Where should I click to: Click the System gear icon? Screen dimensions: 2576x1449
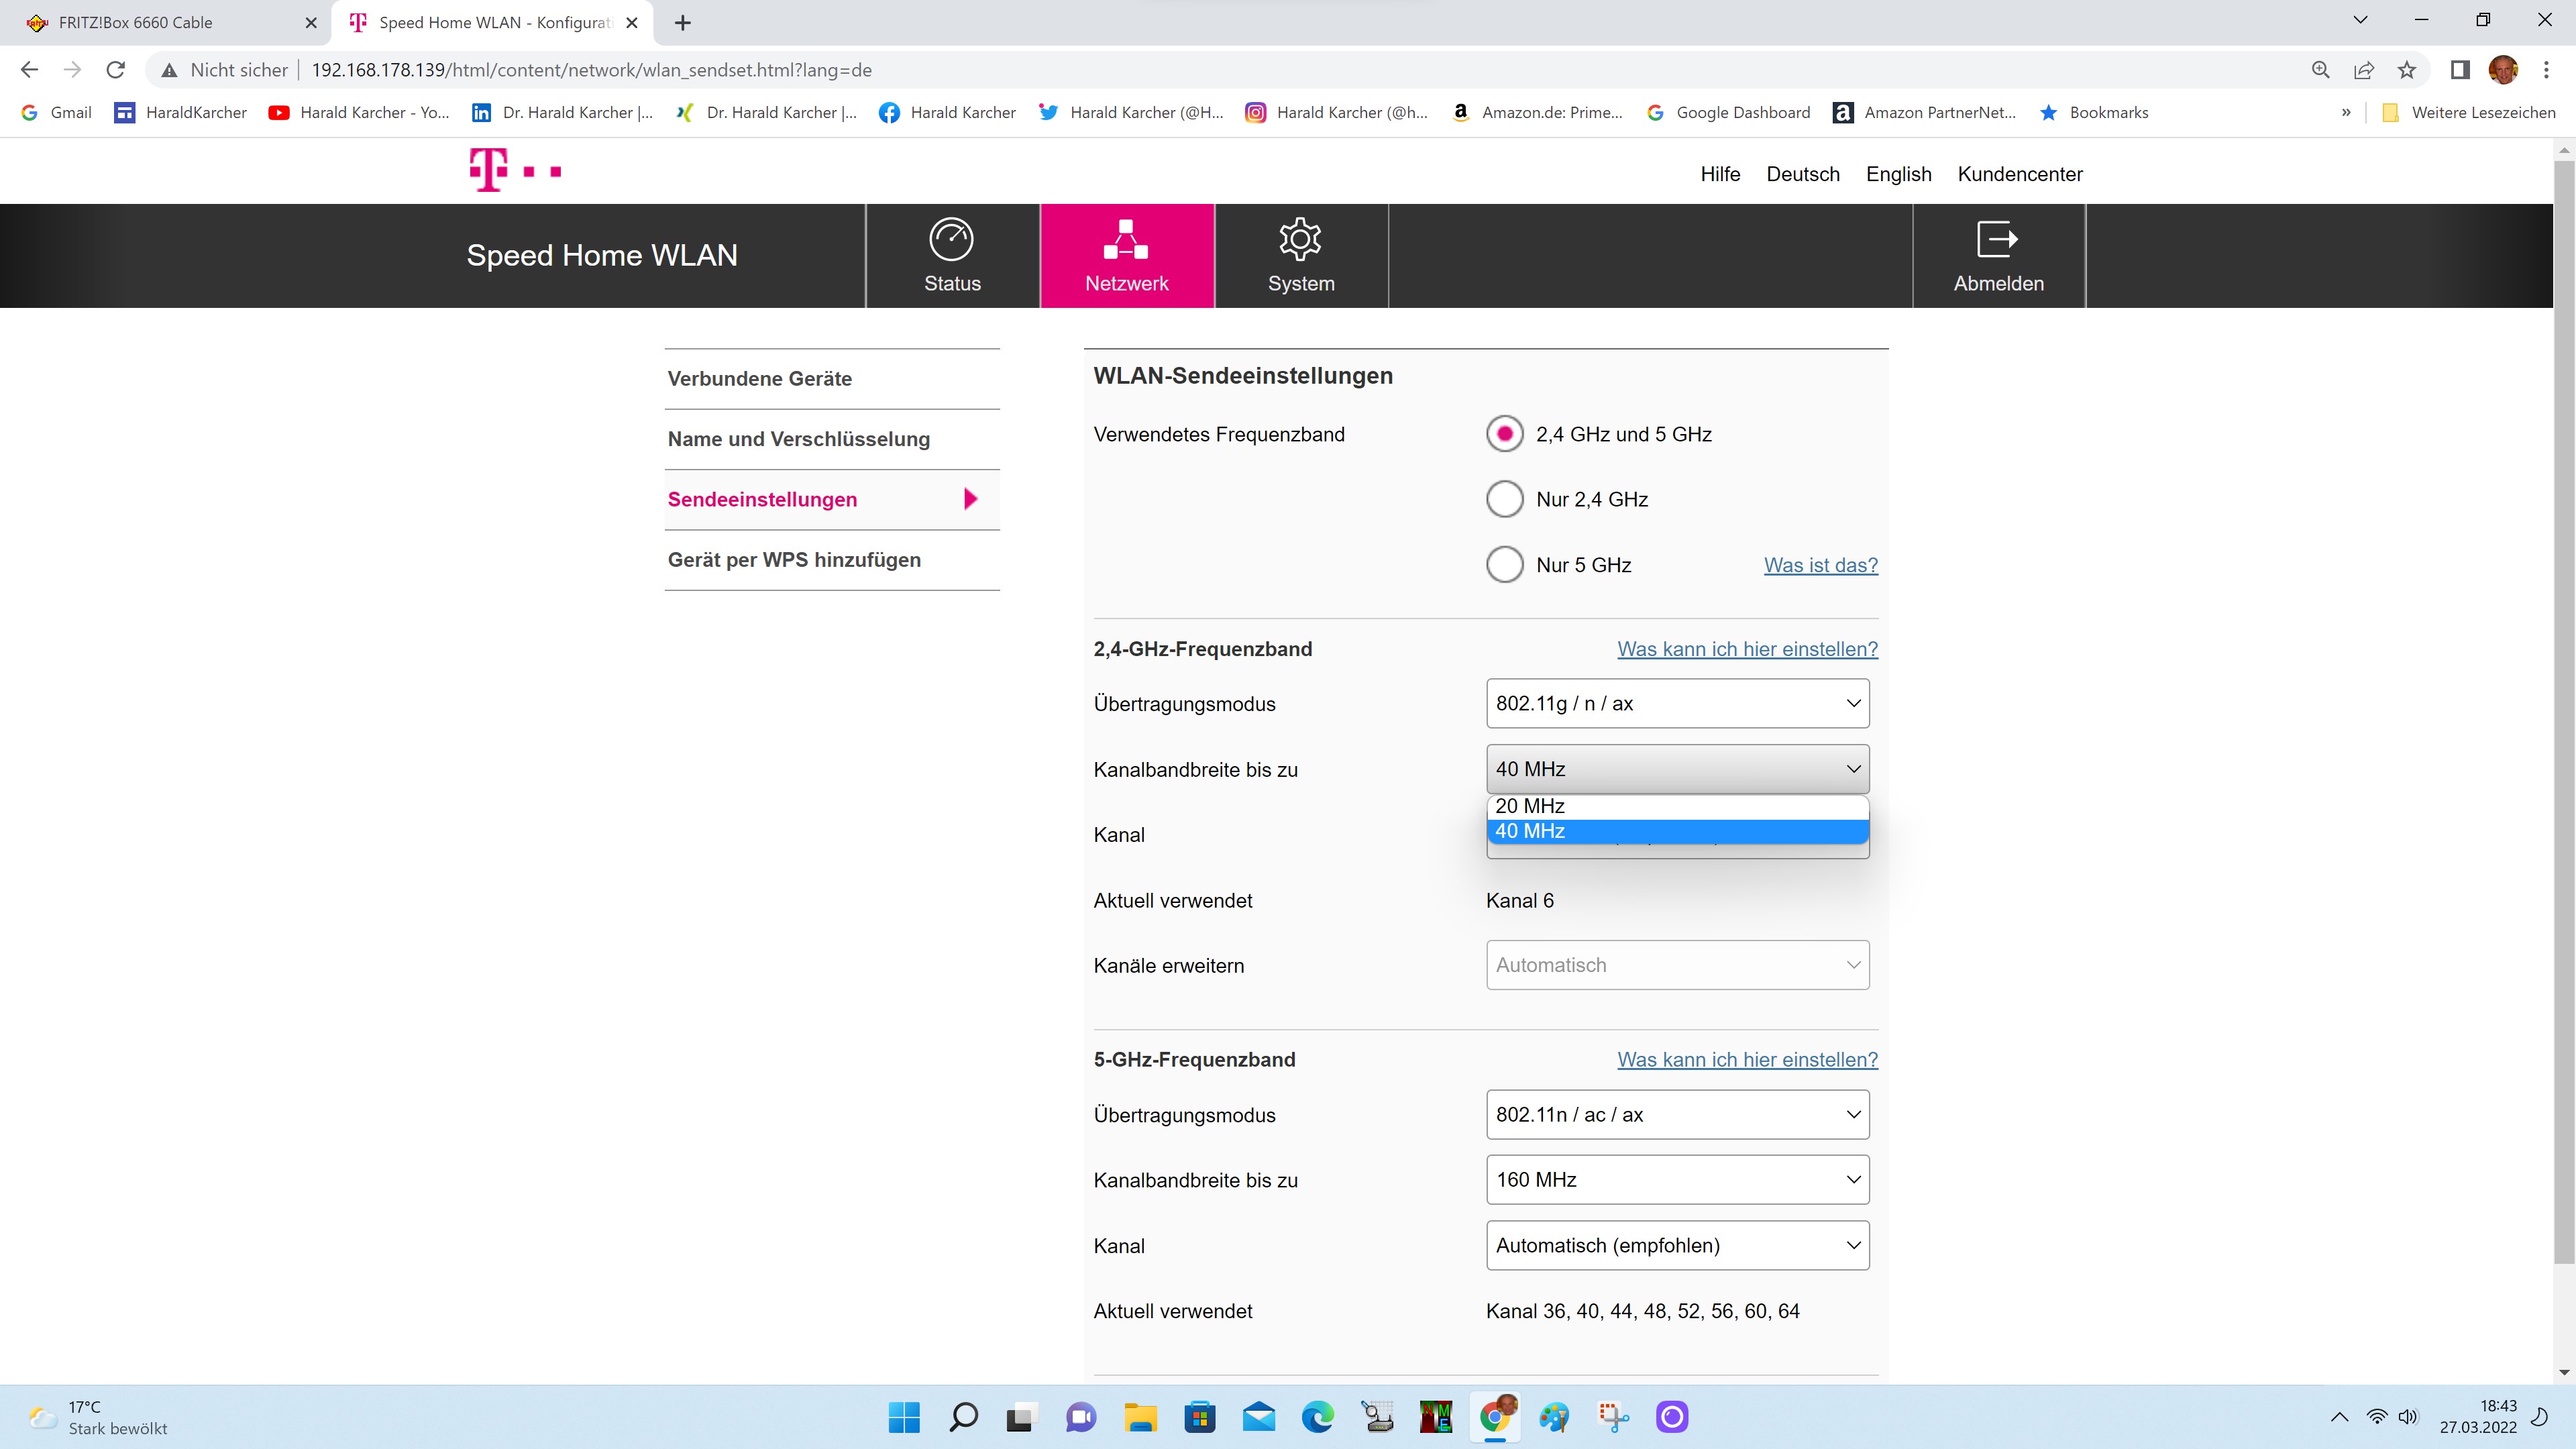point(1300,240)
